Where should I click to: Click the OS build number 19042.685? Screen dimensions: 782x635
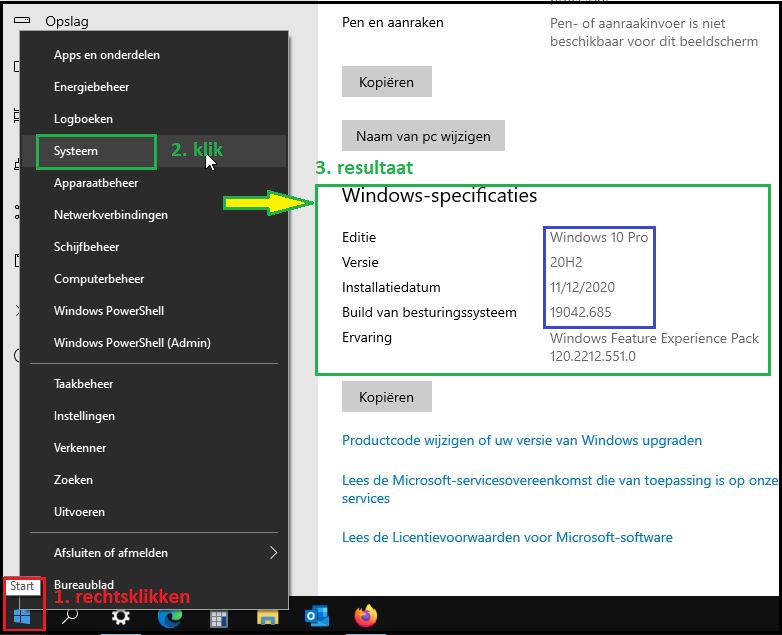point(581,312)
